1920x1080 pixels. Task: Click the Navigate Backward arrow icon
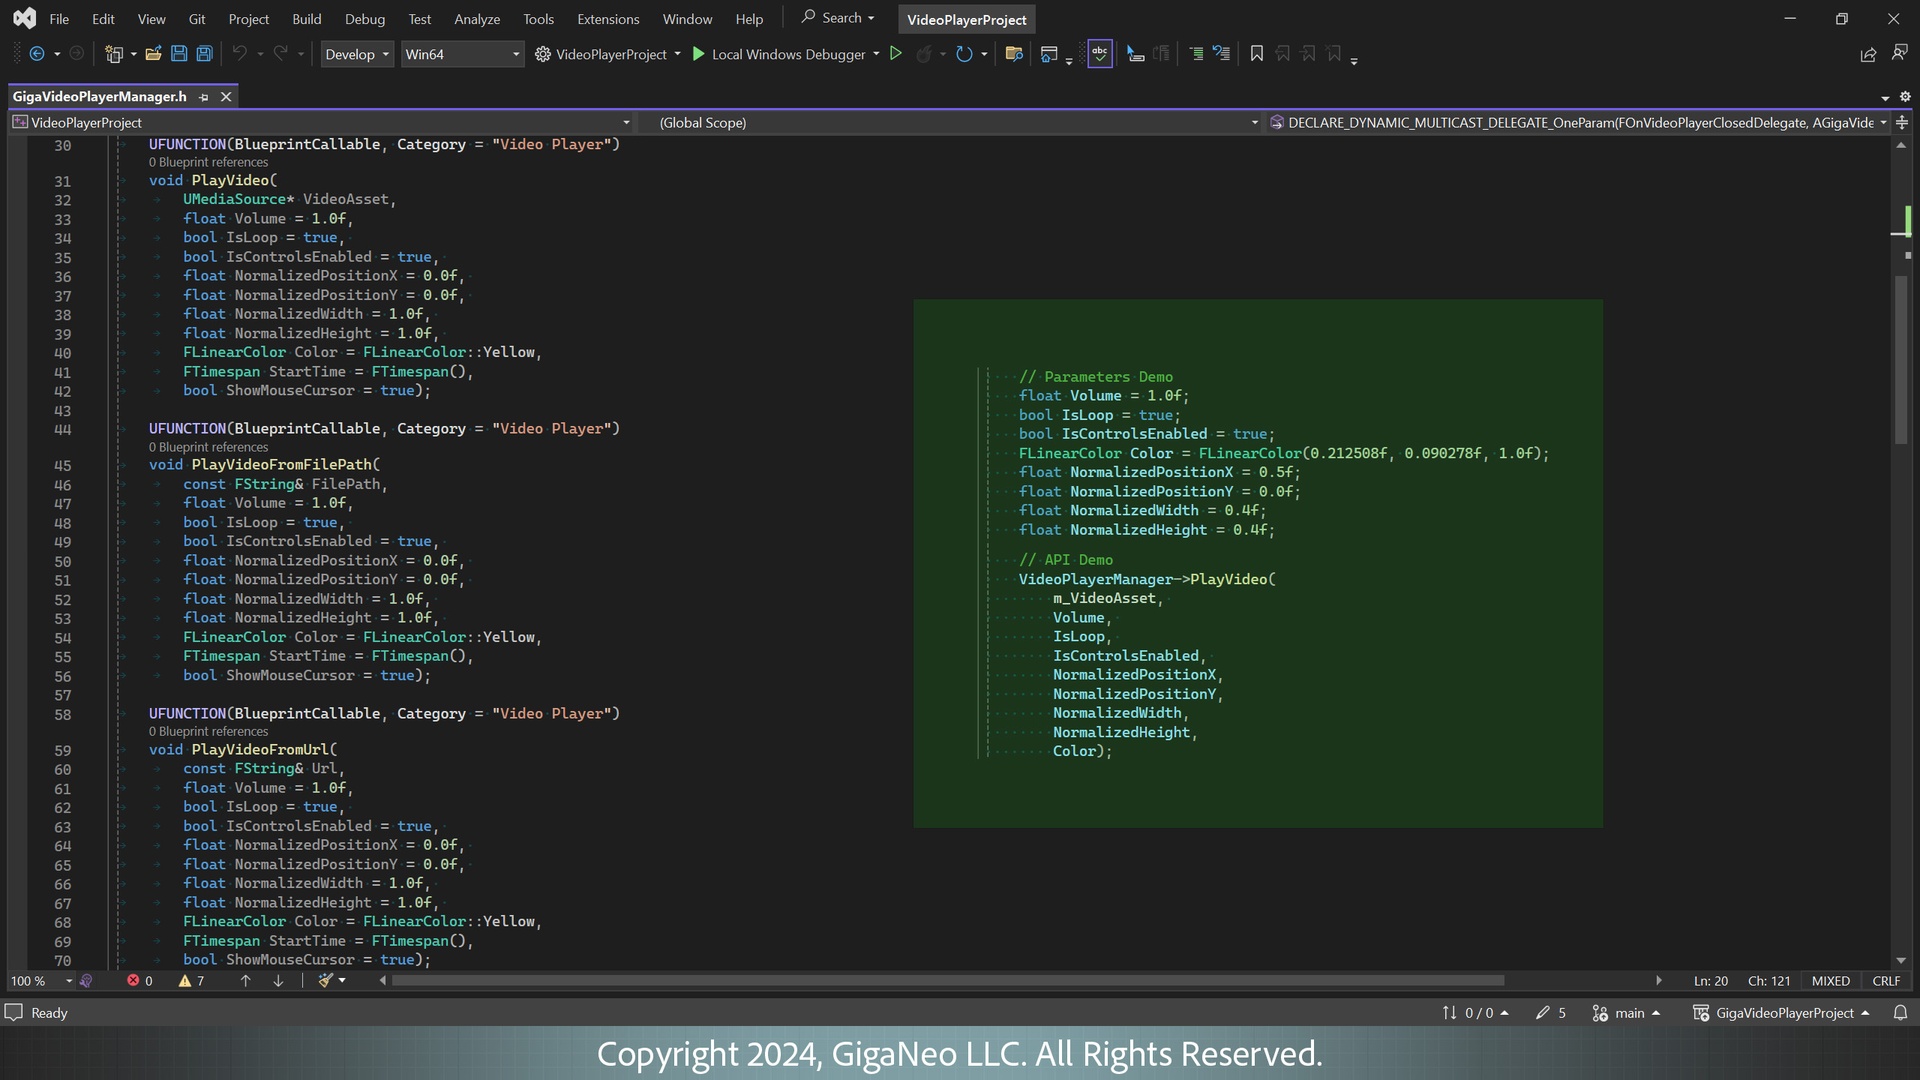click(x=37, y=54)
